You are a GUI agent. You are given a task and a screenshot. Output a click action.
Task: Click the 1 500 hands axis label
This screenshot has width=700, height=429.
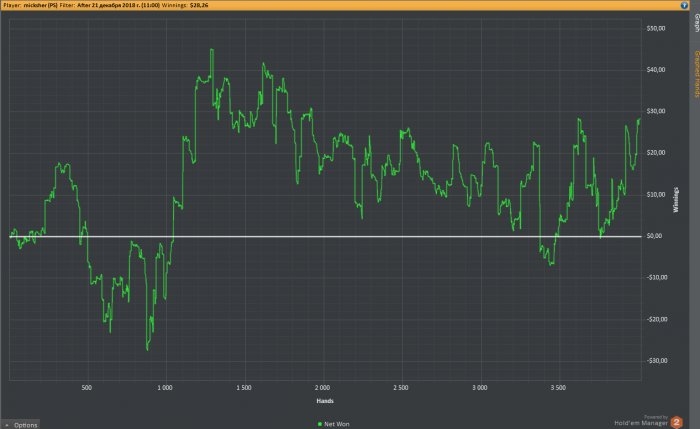(244, 387)
